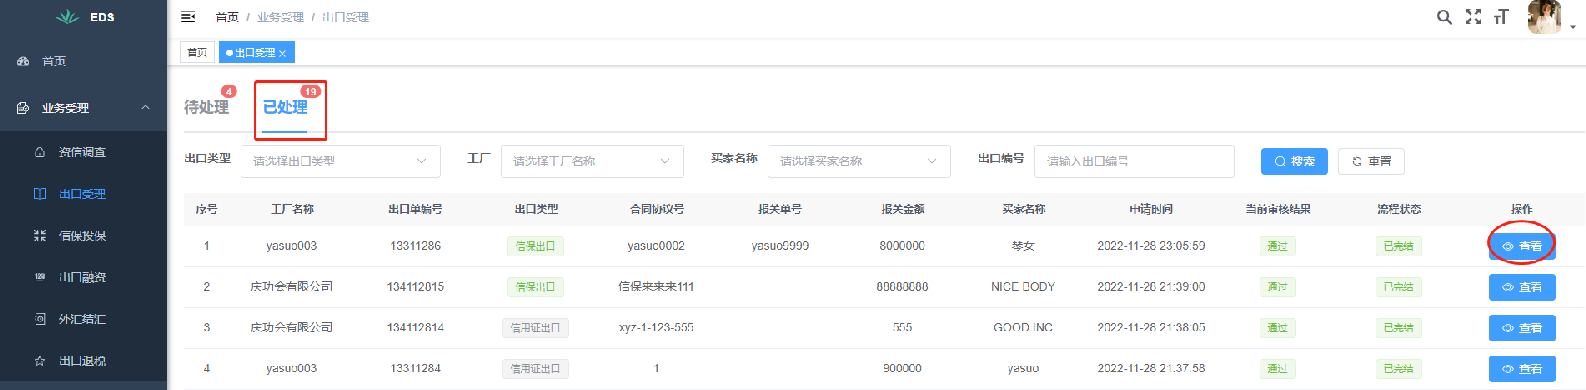This screenshot has height=390, width=1586.
Task: Click the 重置 button
Action: (x=1371, y=161)
